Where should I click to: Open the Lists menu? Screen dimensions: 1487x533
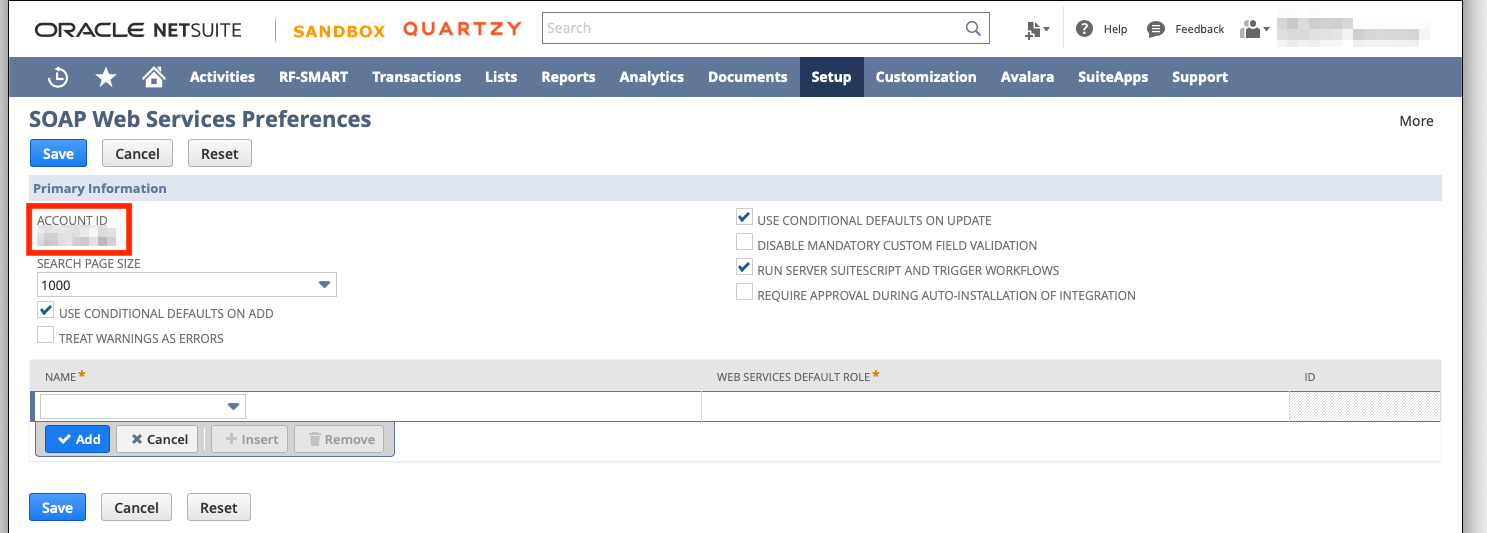pos(501,77)
